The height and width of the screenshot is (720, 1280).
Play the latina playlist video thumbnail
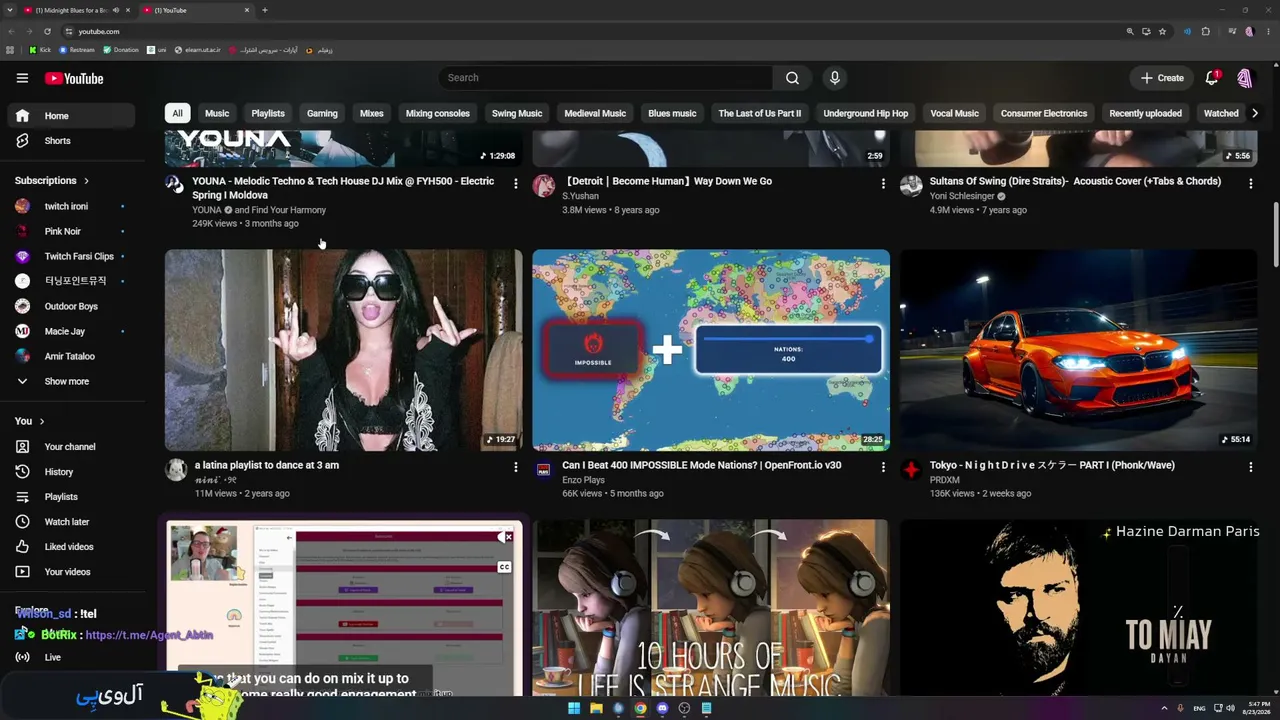(x=343, y=350)
